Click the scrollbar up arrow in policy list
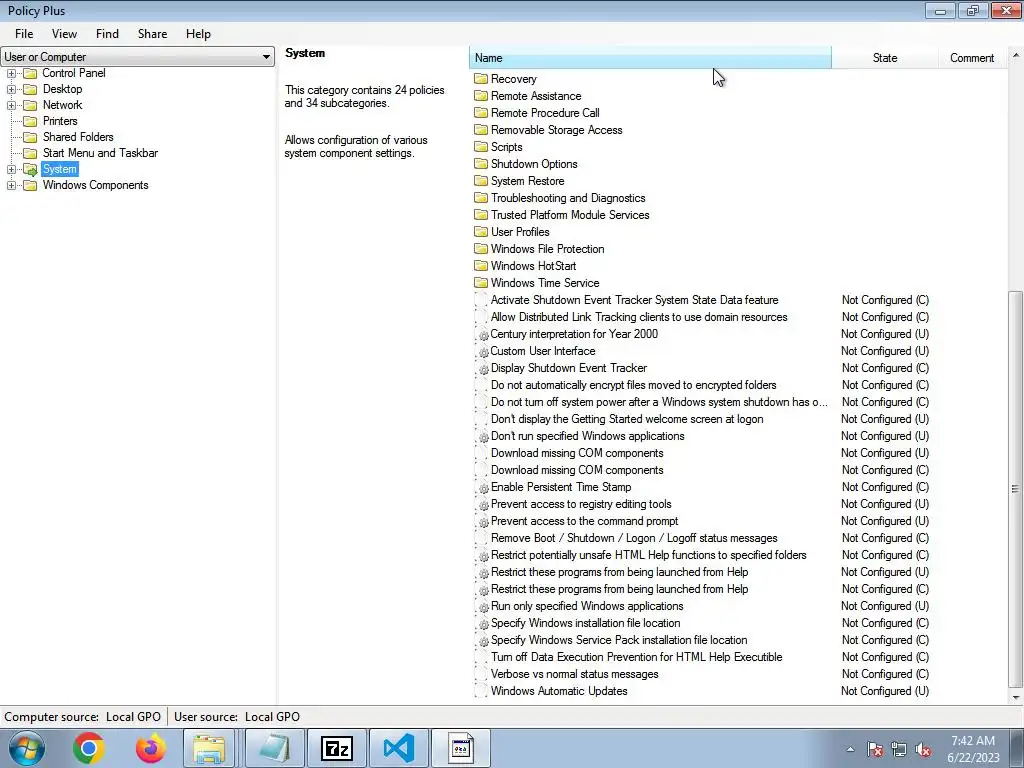Screen dimensions: 1024x768 pyautogui.click(x=1016, y=56)
